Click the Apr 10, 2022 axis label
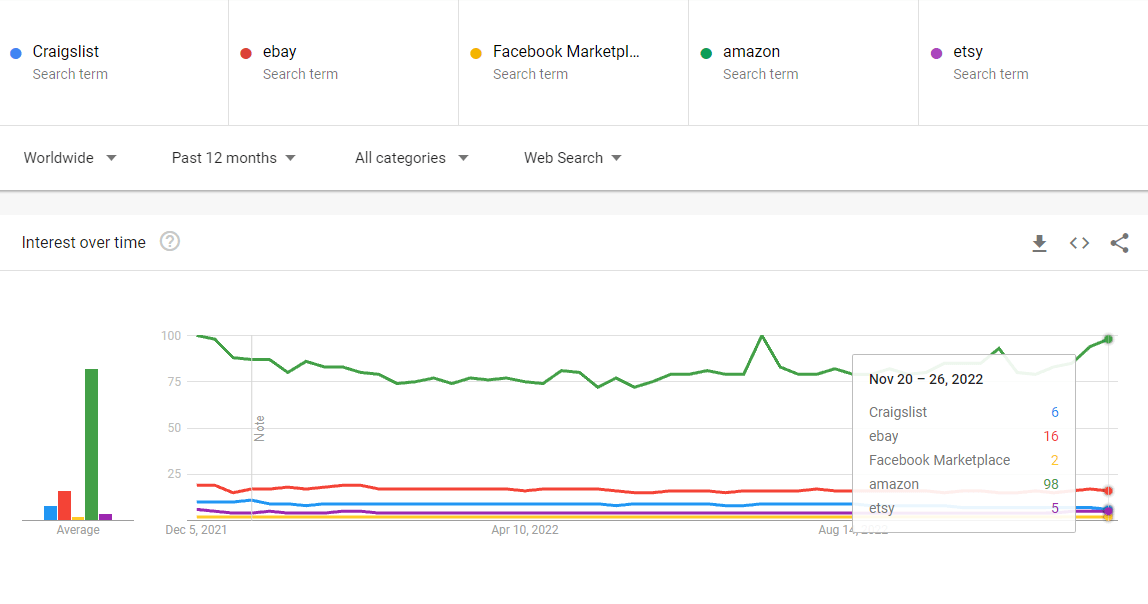This screenshot has width=1148, height=604. coord(525,529)
